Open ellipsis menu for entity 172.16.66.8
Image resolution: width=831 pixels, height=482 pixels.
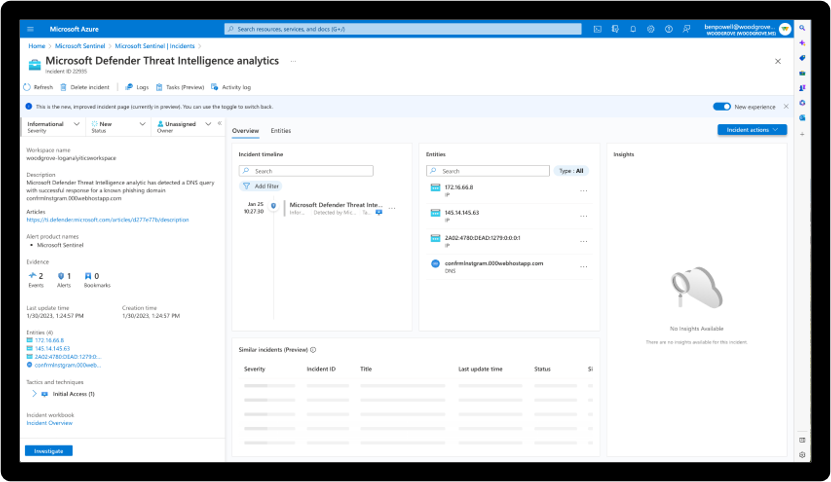(x=584, y=191)
